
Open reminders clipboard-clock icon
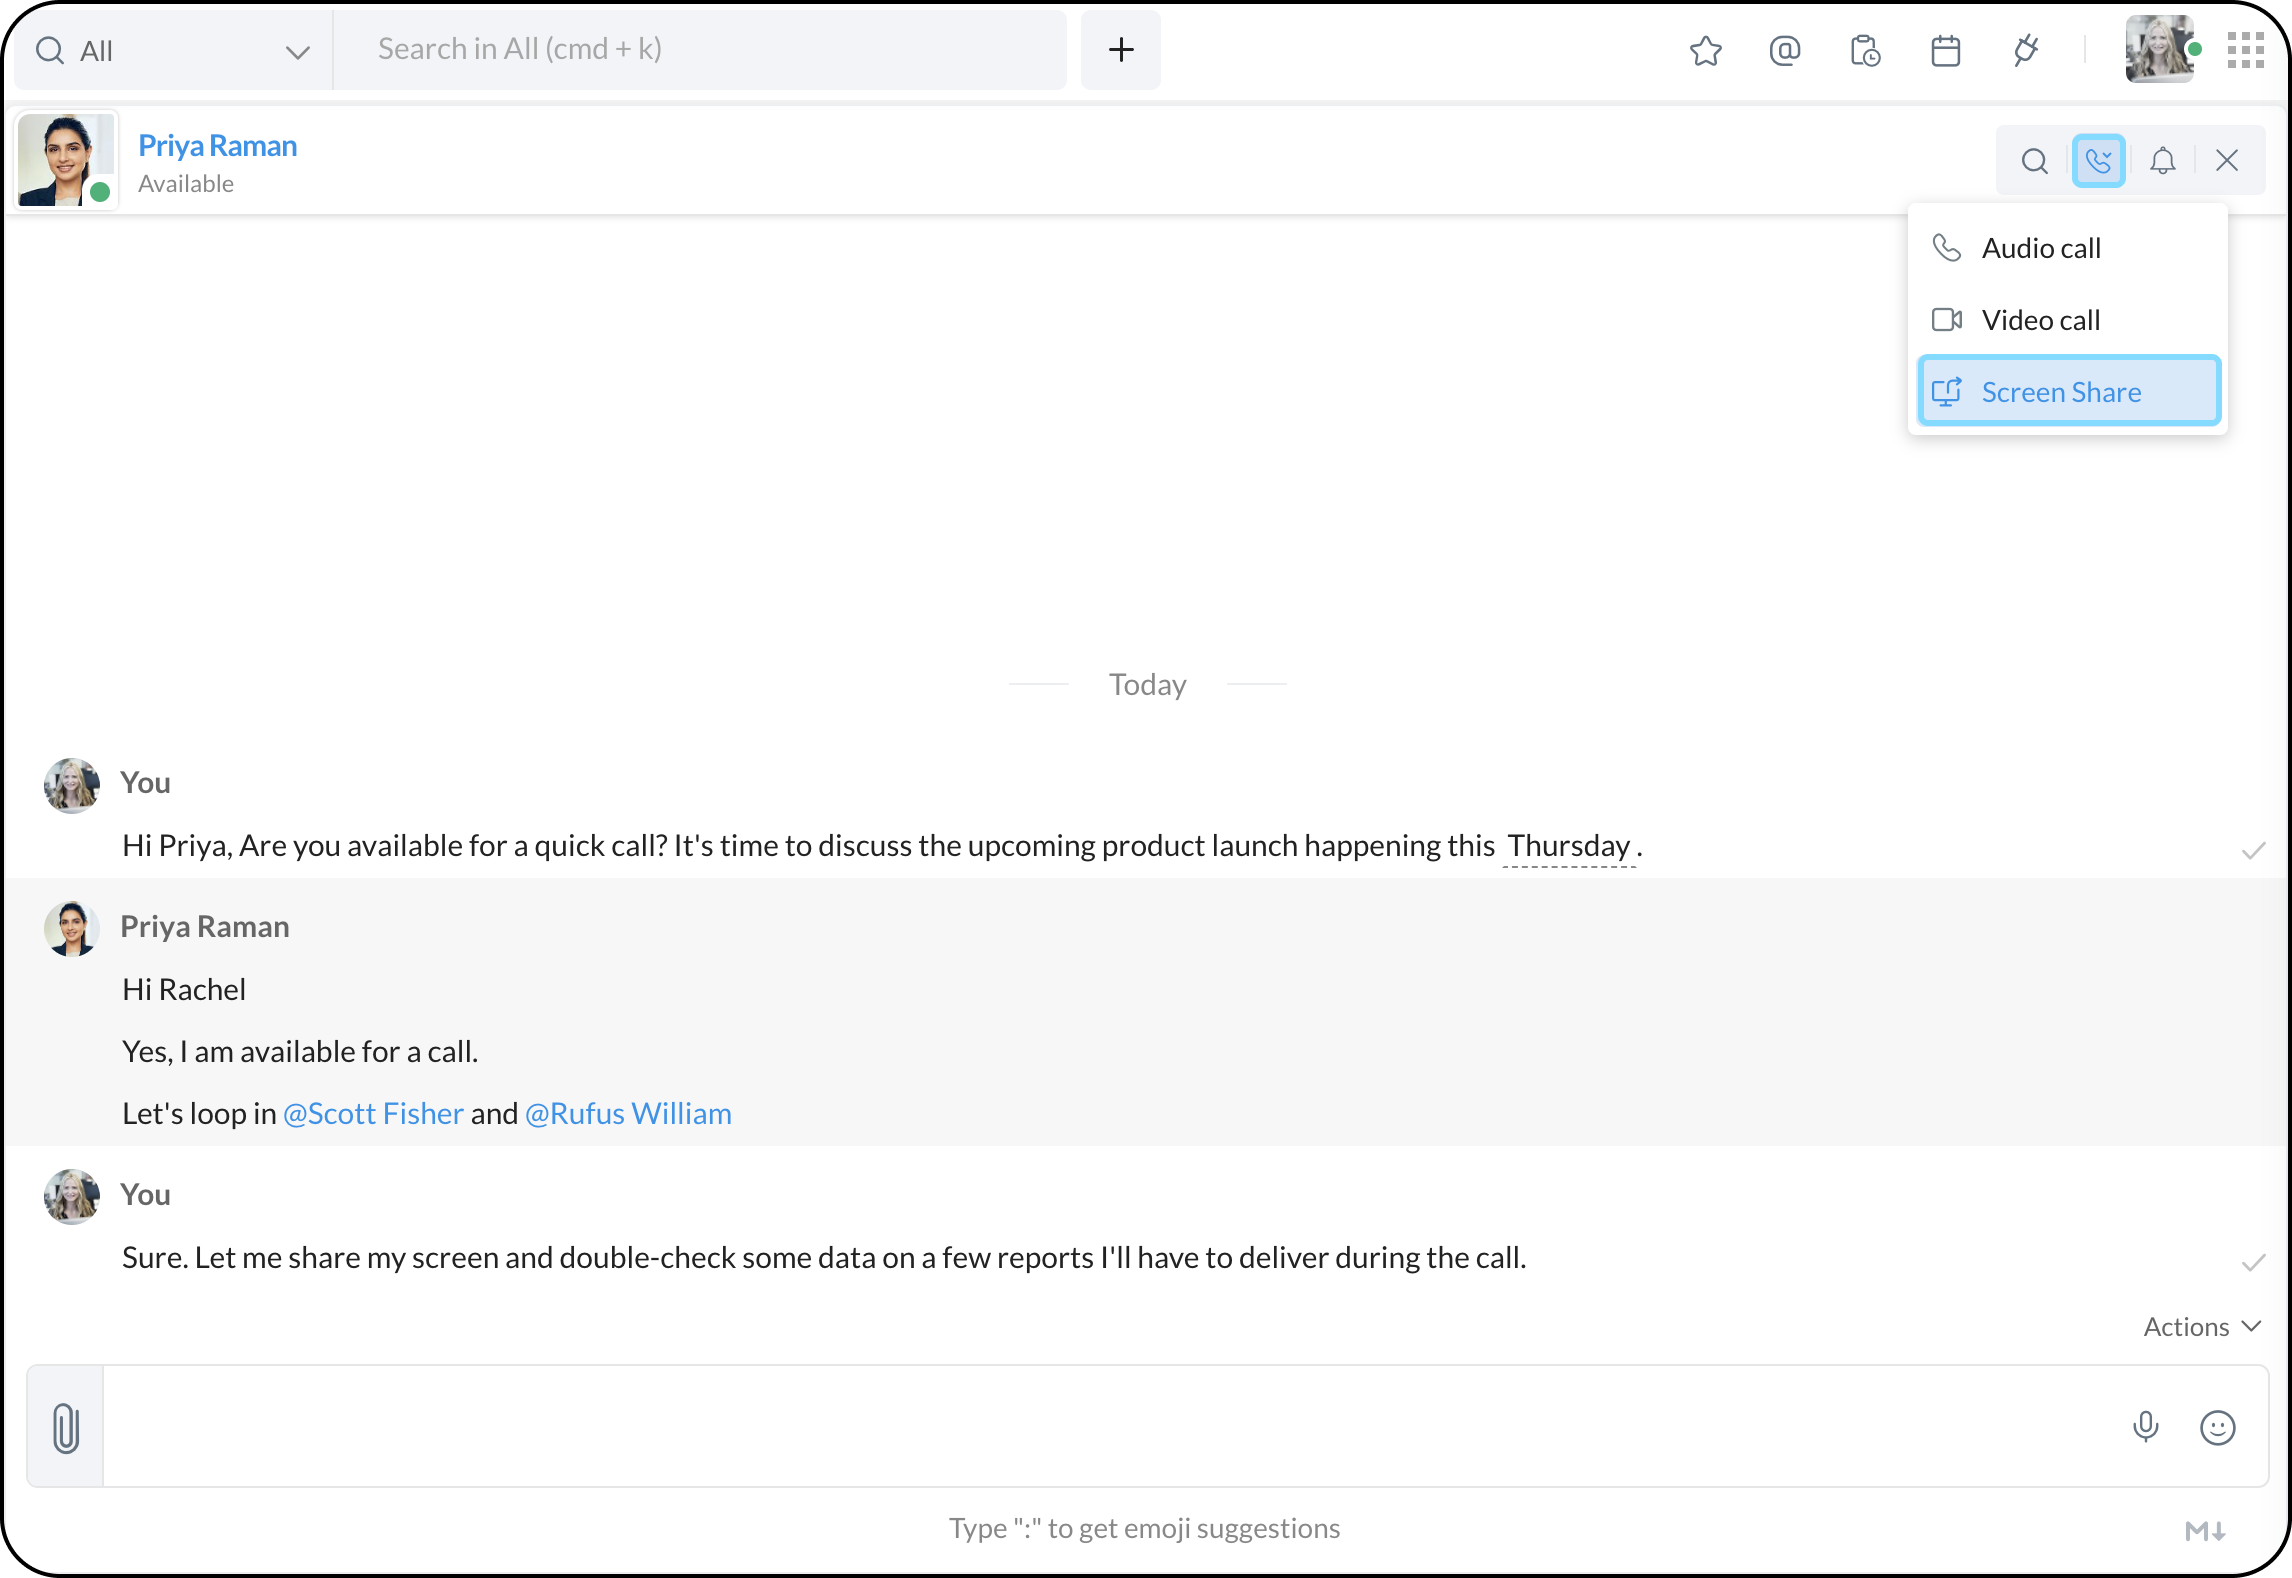(1865, 50)
